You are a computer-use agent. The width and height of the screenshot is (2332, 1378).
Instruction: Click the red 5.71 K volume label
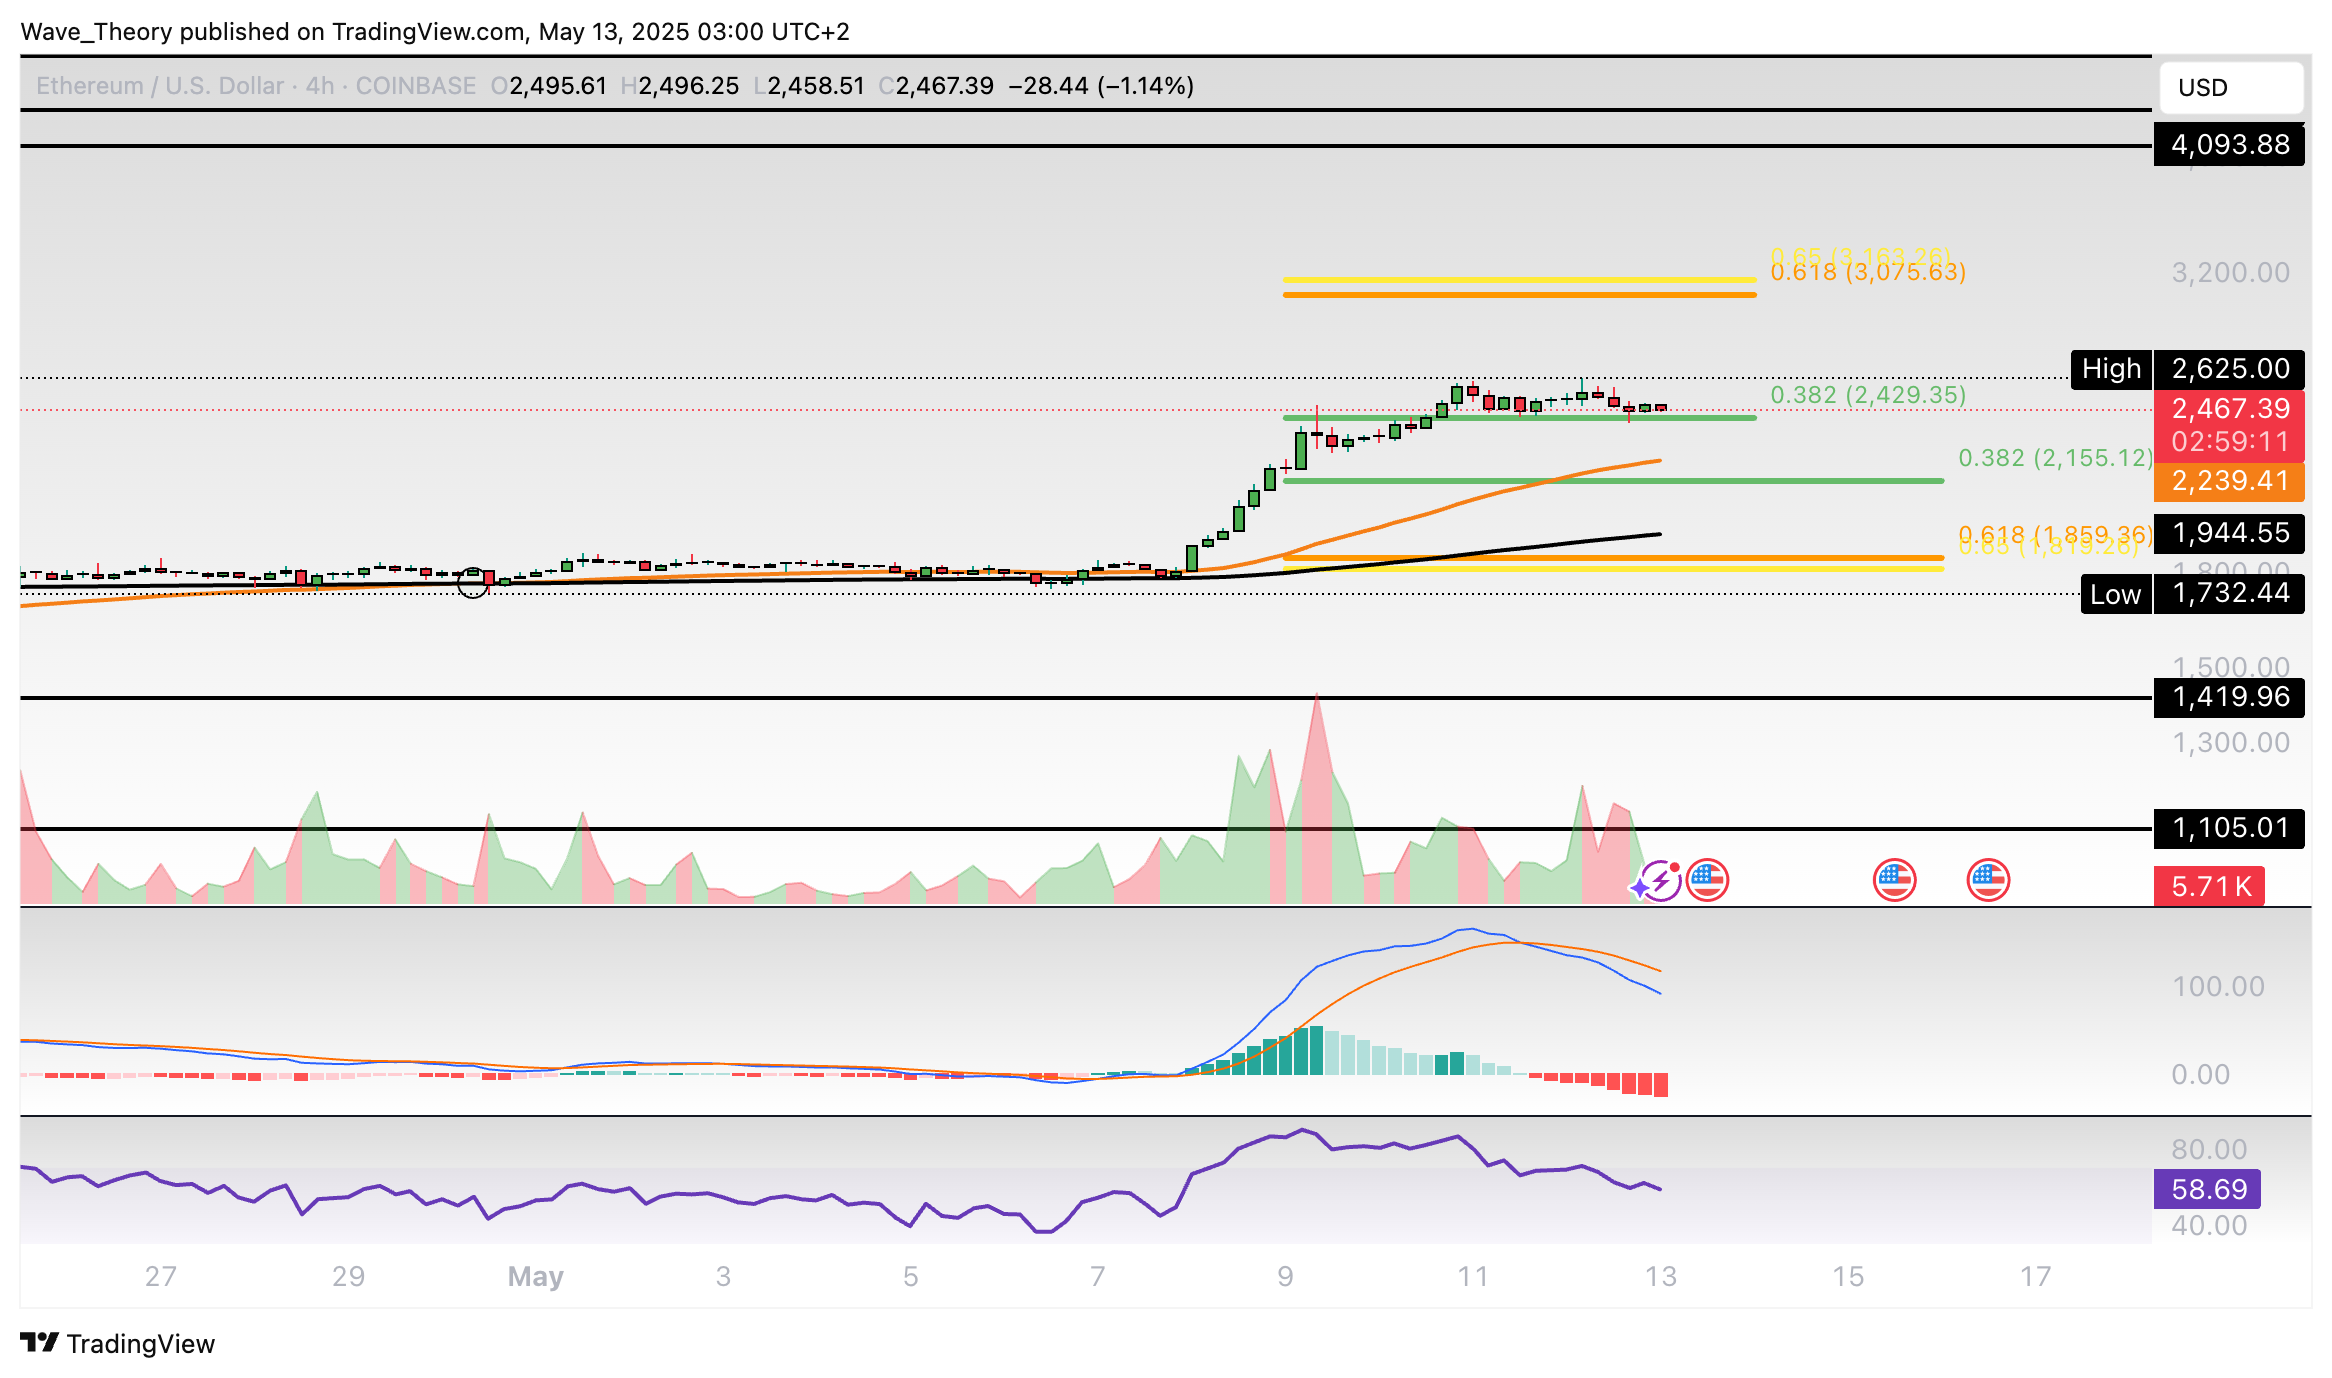click(2210, 886)
